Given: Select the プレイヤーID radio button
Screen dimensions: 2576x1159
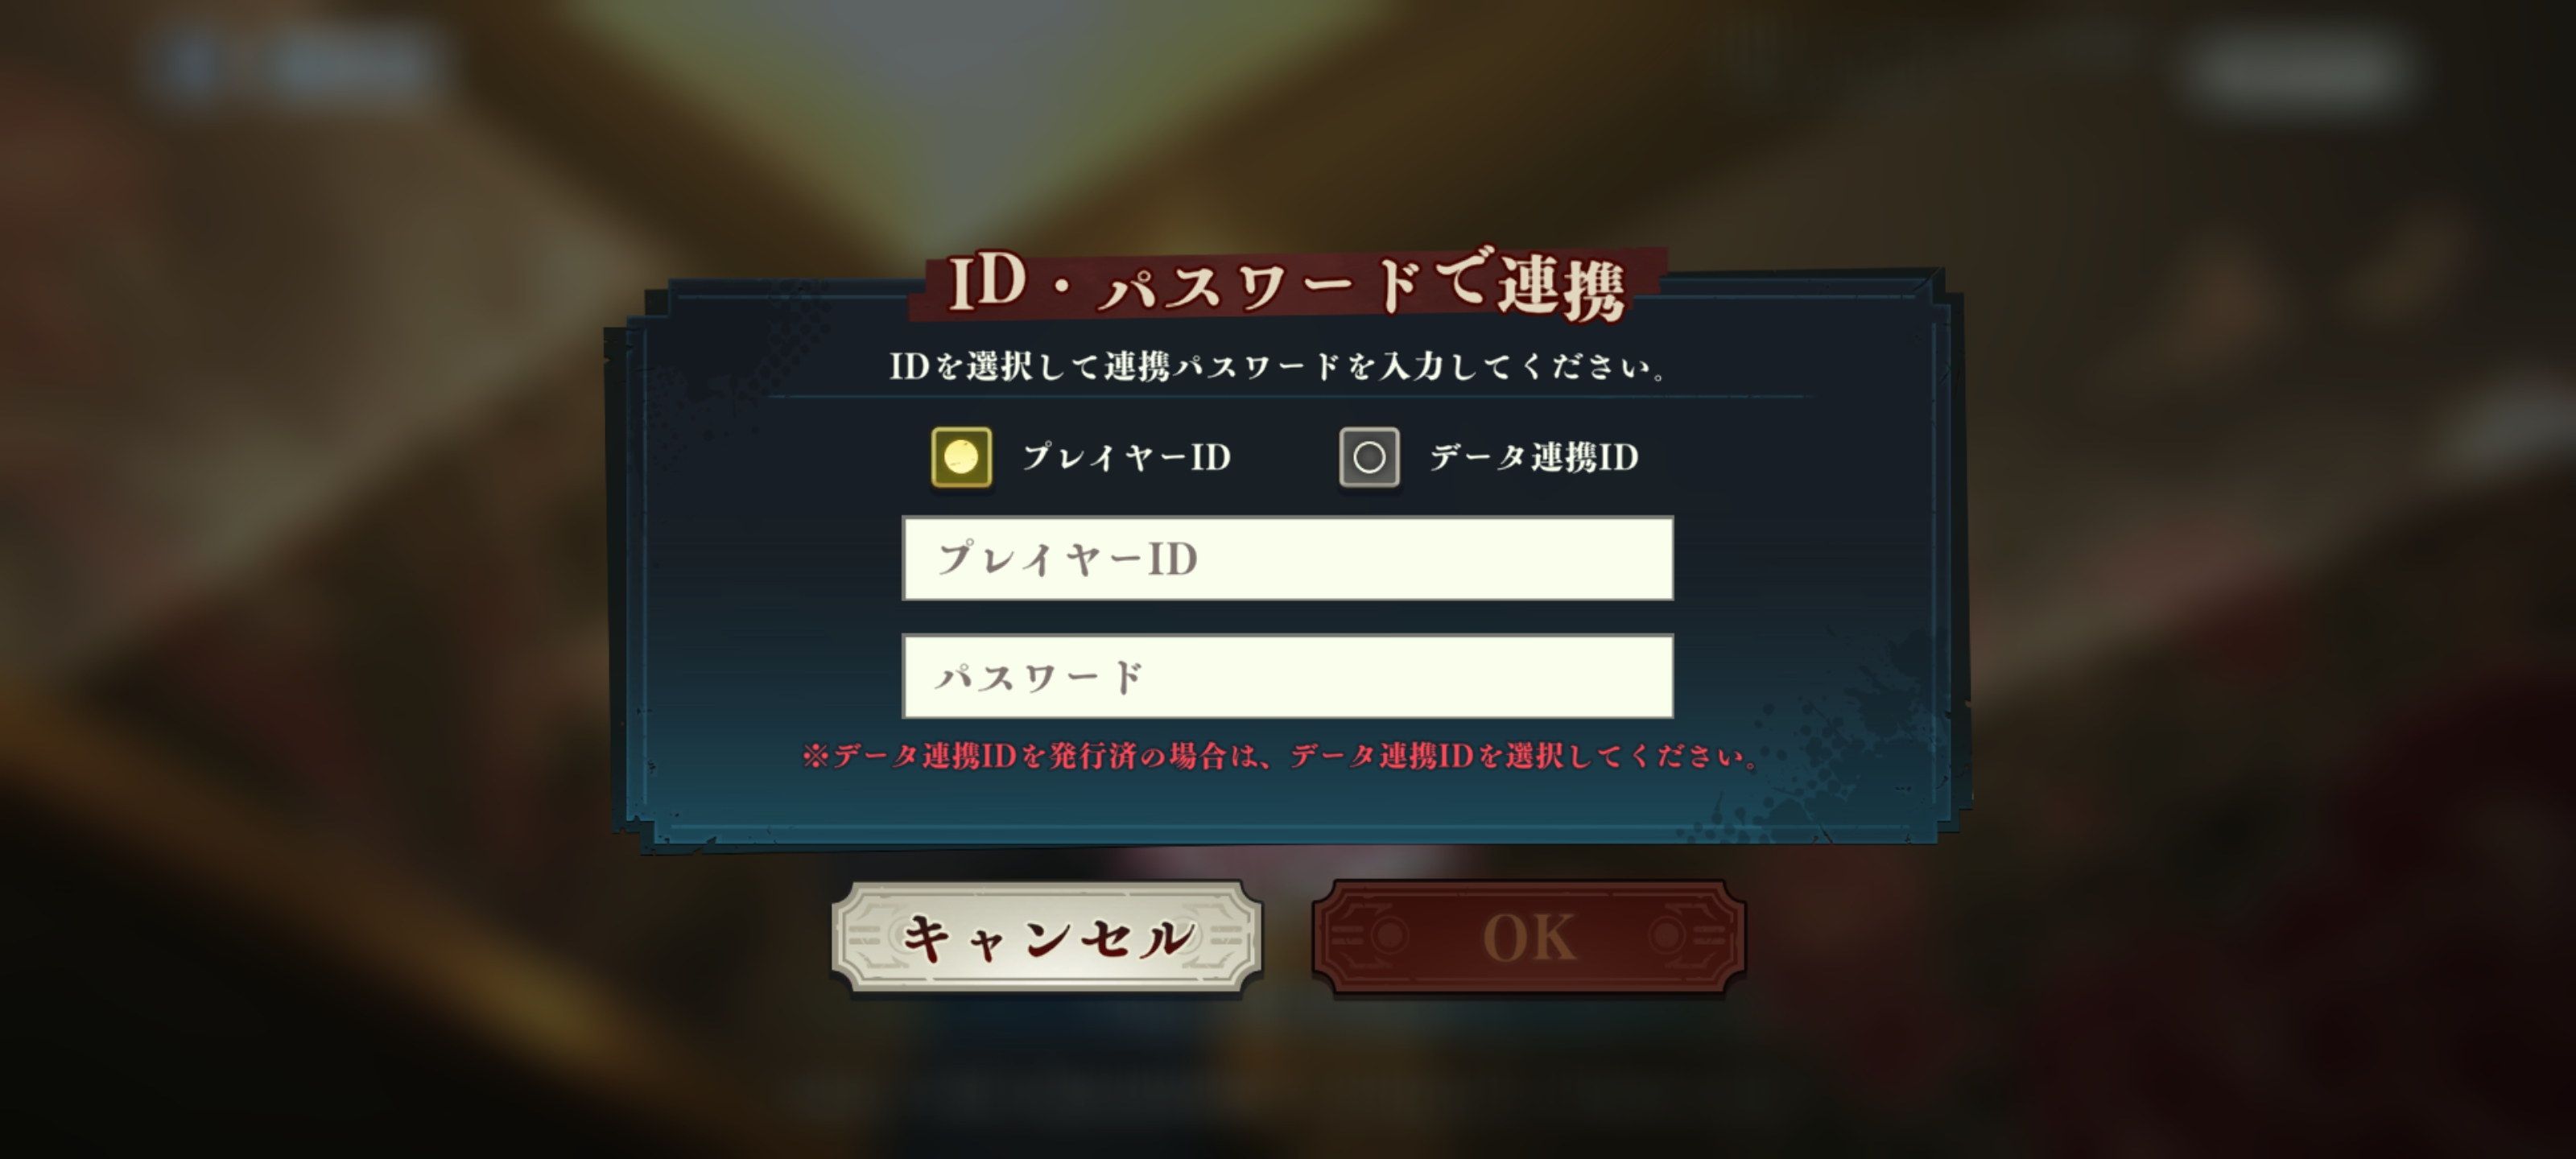Looking at the screenshot, I should 961,457.
